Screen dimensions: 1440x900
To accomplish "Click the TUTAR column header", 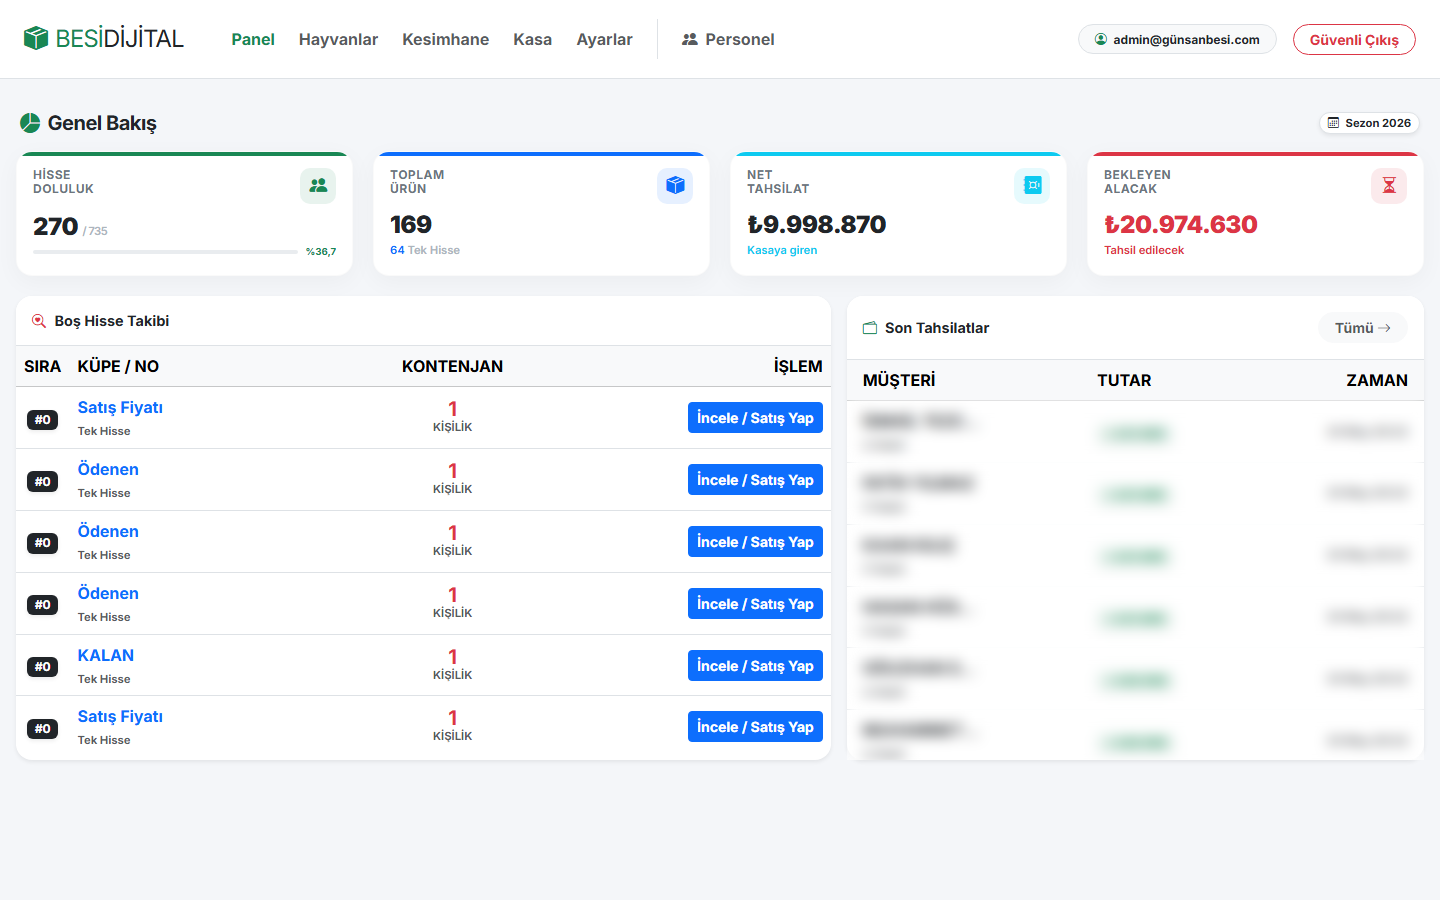I will click(1124, 380).
